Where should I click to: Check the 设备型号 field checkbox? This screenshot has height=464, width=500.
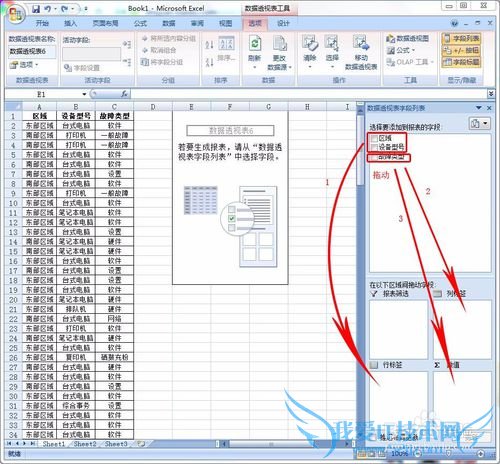tap(375, 147)
